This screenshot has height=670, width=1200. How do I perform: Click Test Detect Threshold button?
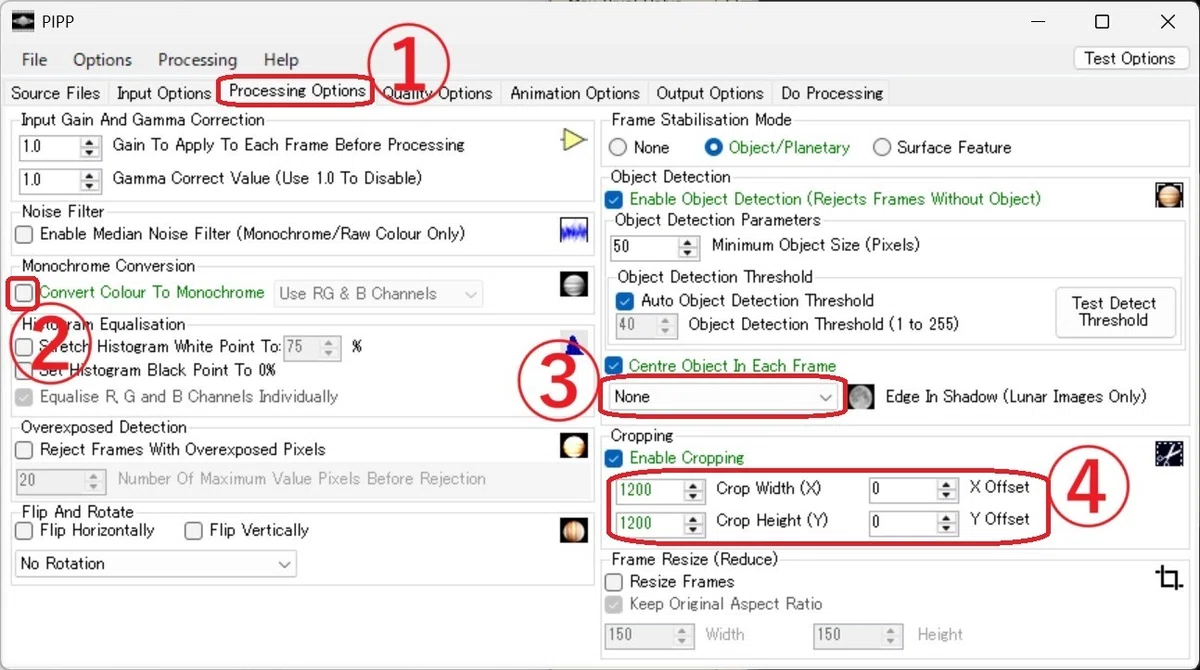tap(1114, 312)
